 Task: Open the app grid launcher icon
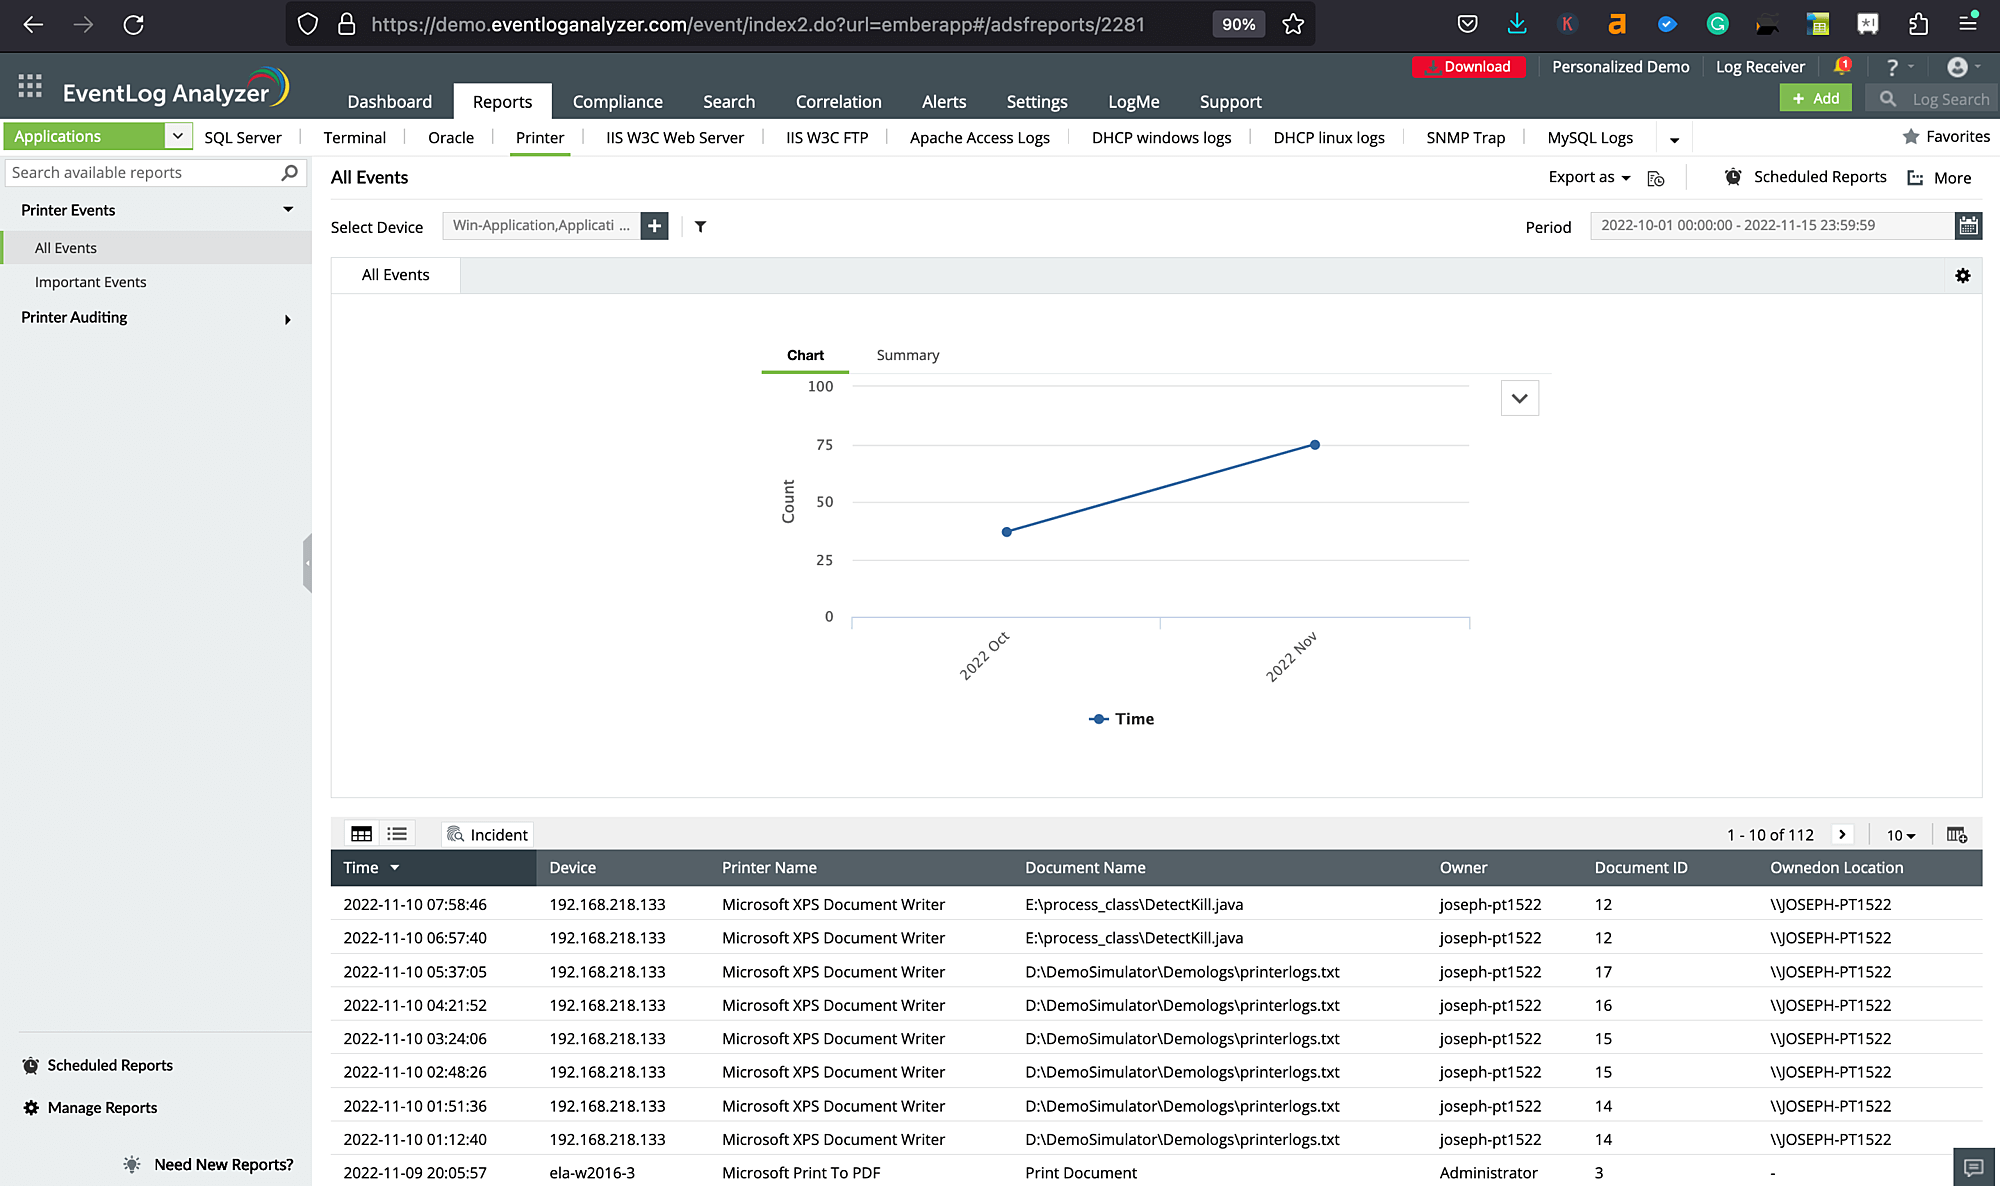pyautogui.click(x=30, y=87)
